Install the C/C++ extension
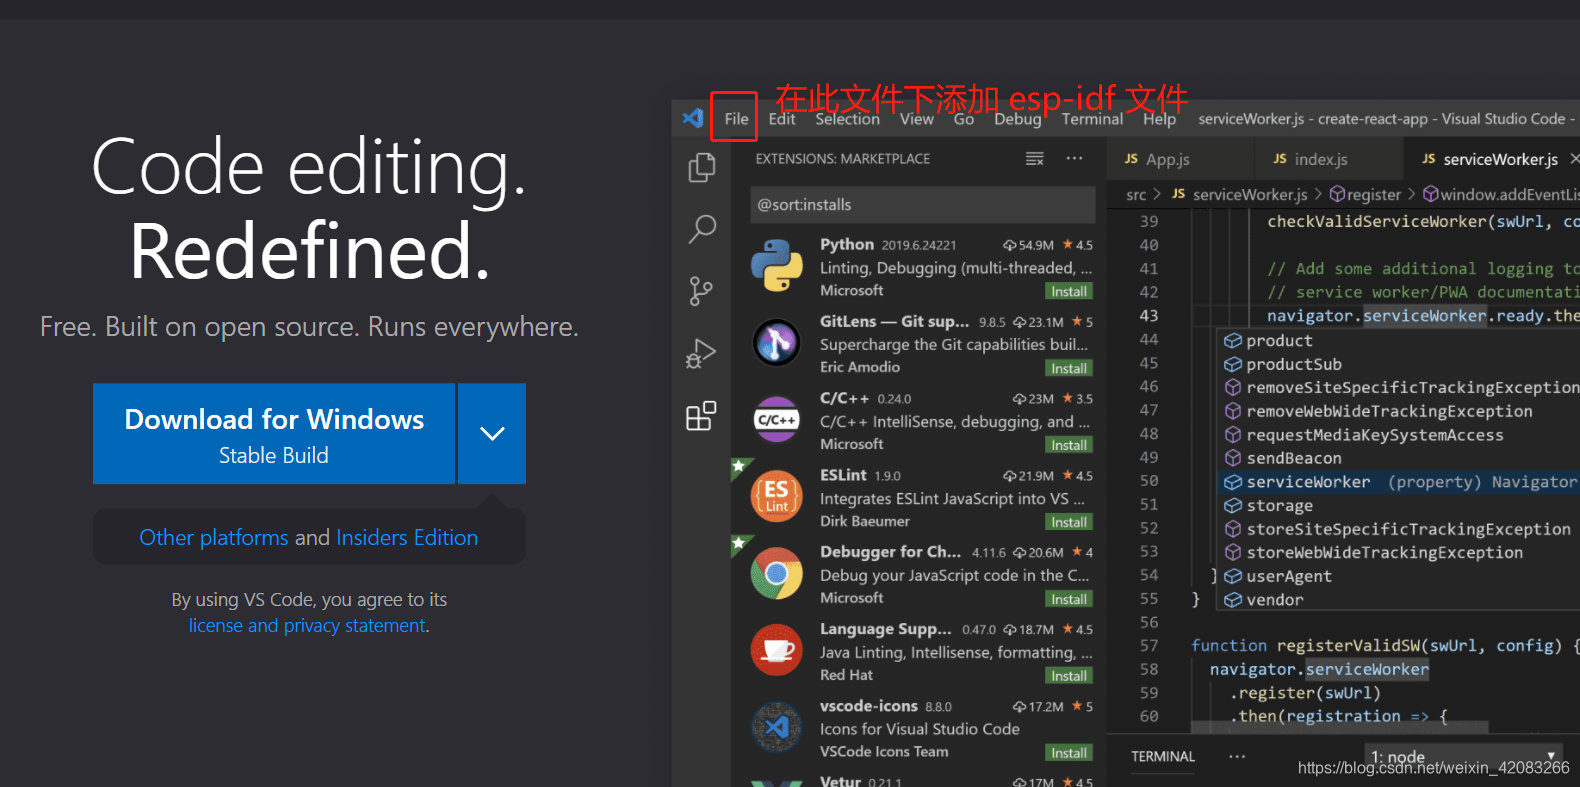 point(1069,445)
